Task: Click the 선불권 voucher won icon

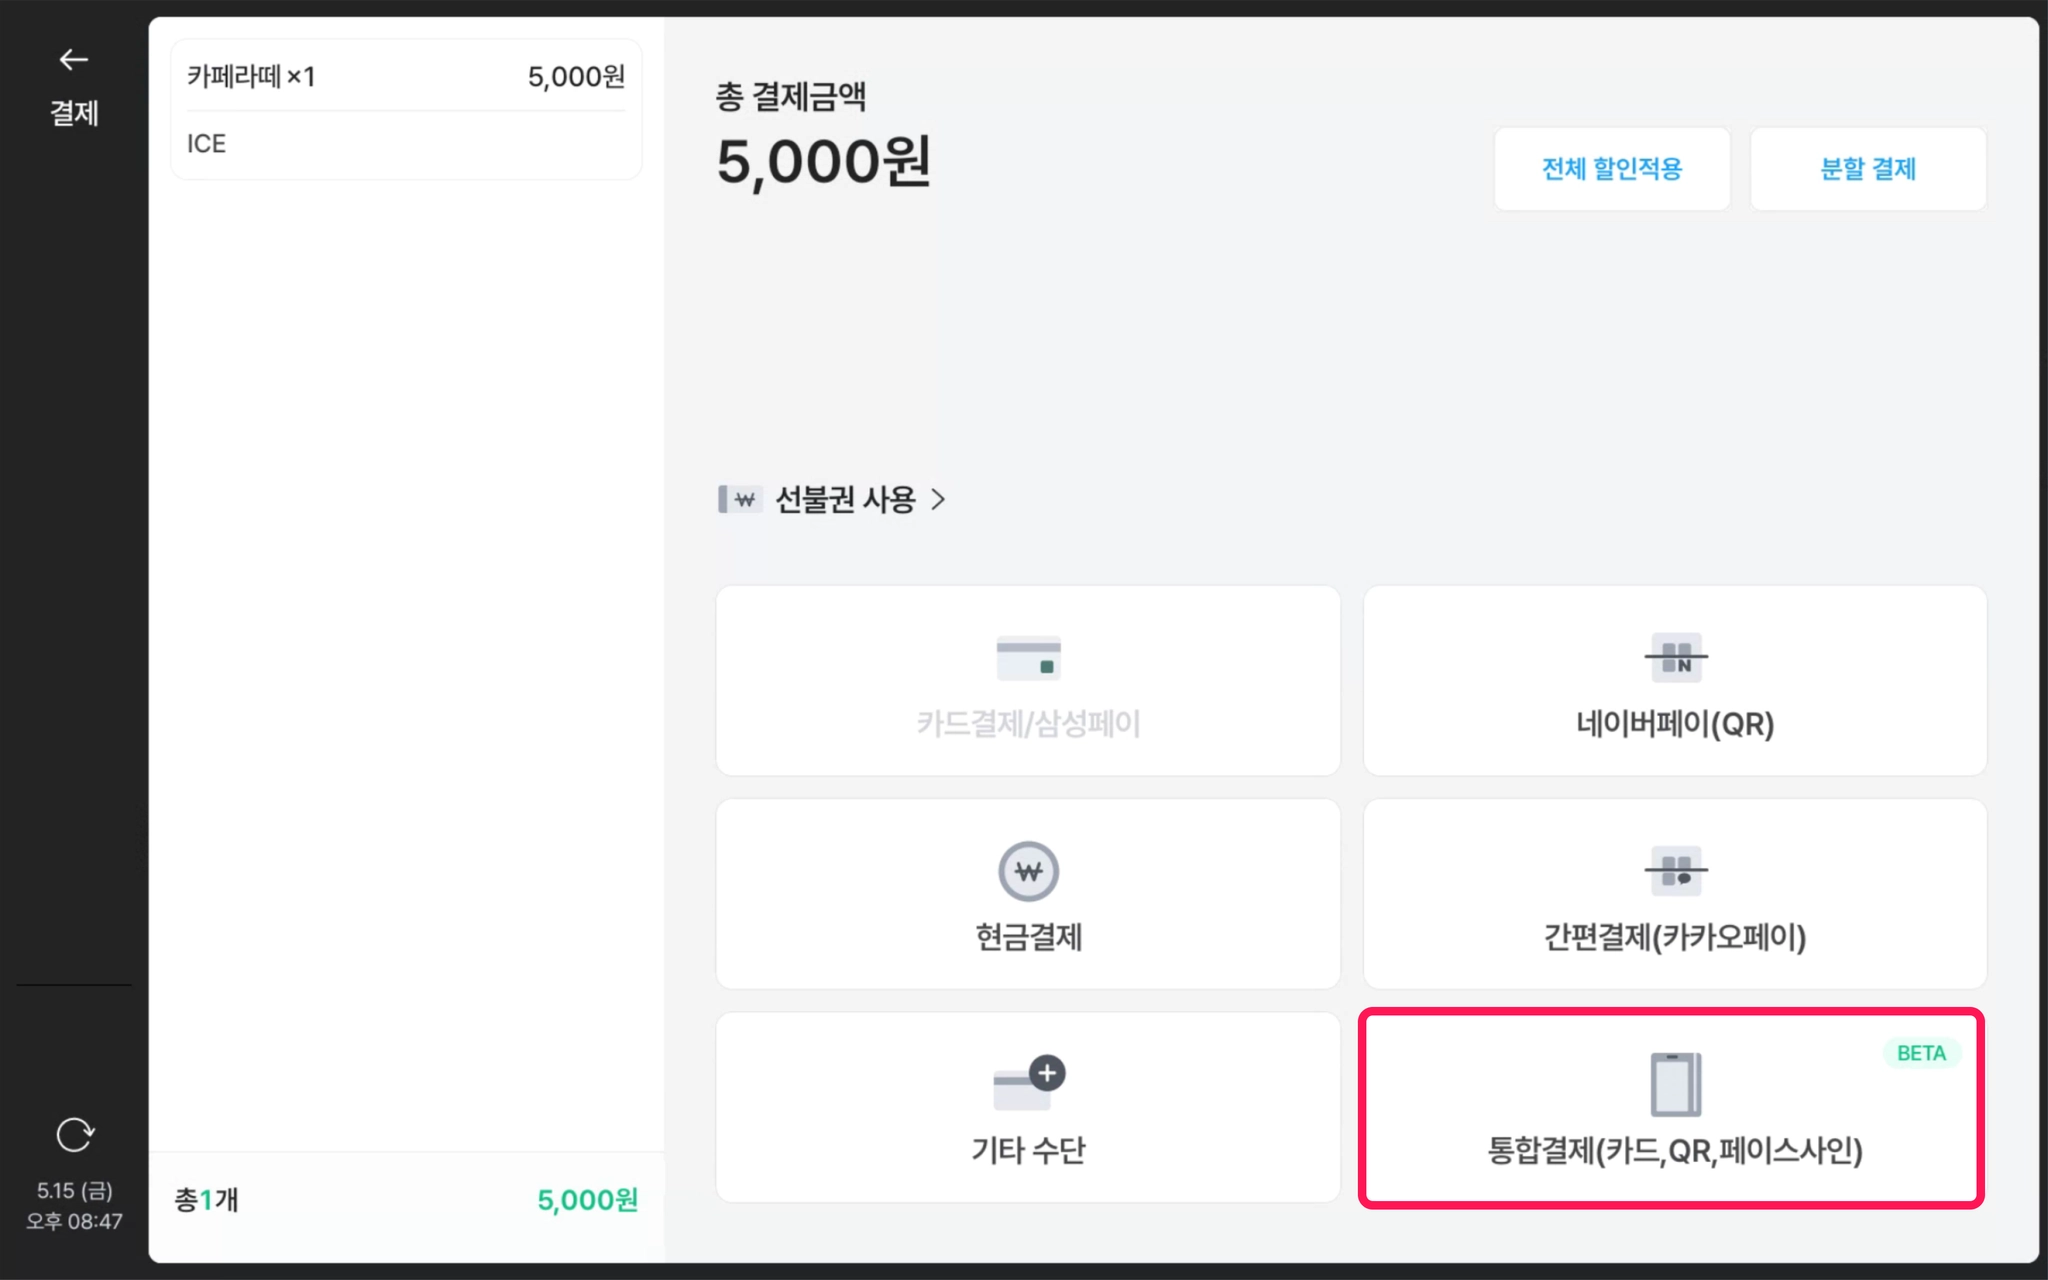Action: pyautogui.click(x=740, y=499)
